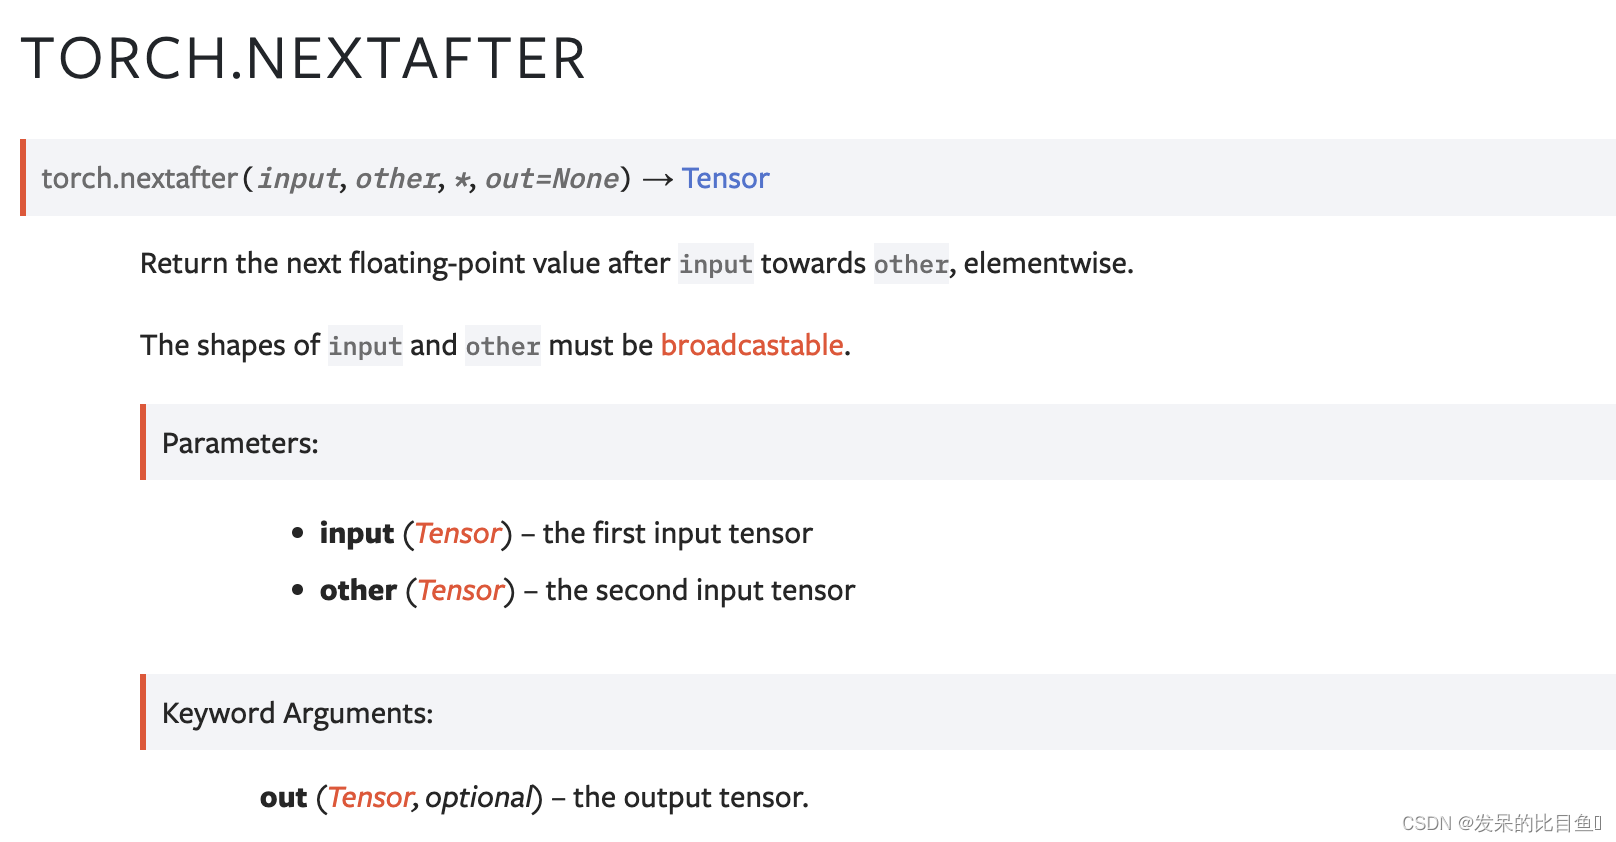Click the inline code other in shapes sentence
Viewport: 1616px width, 842px height.
[503, 346]
